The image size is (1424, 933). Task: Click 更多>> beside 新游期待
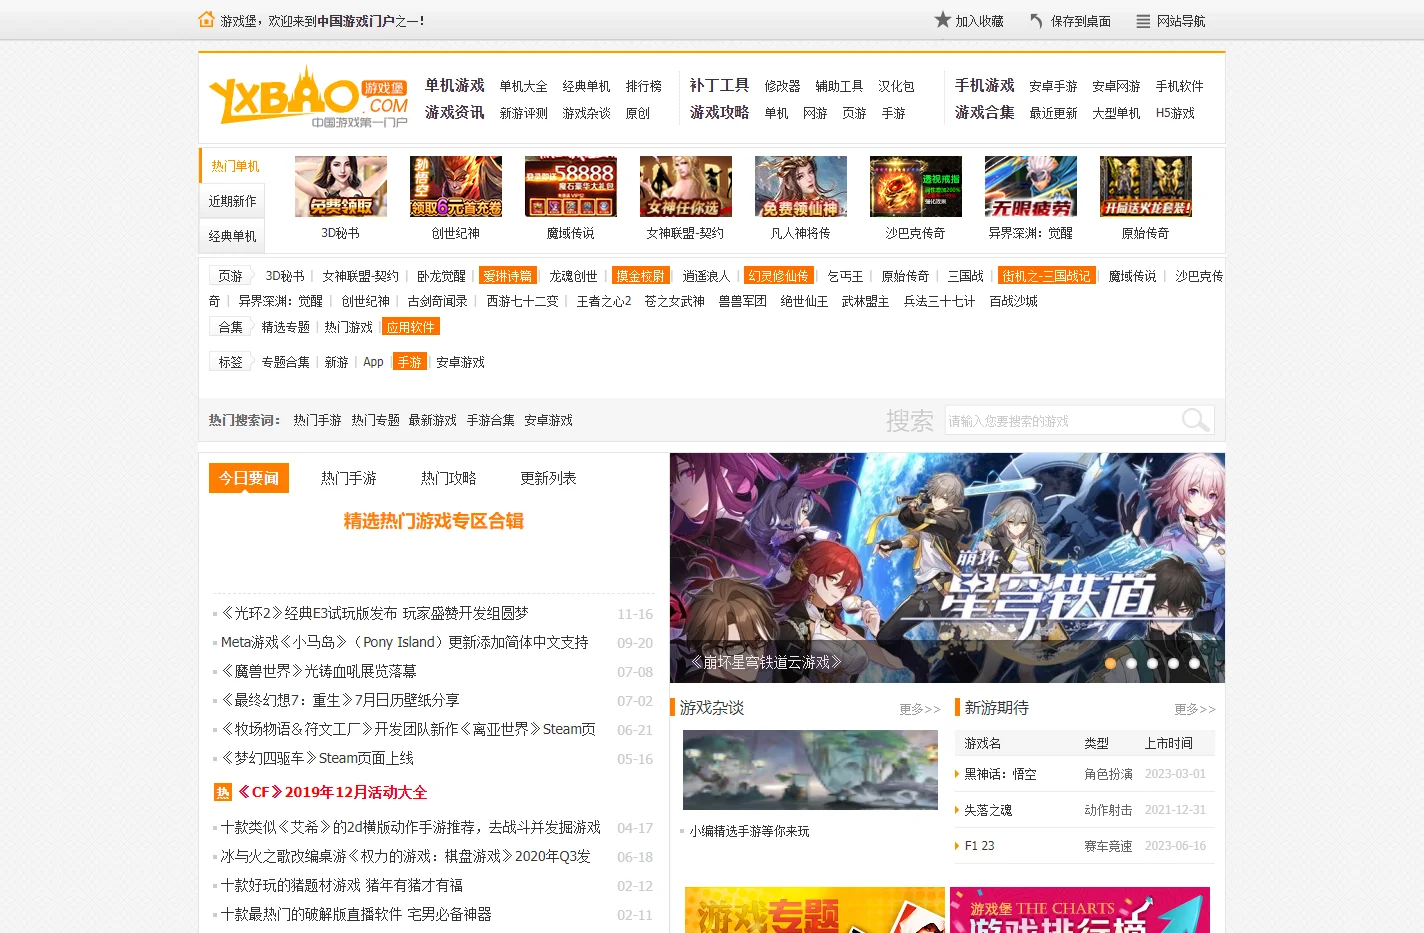coord(1195,709)
